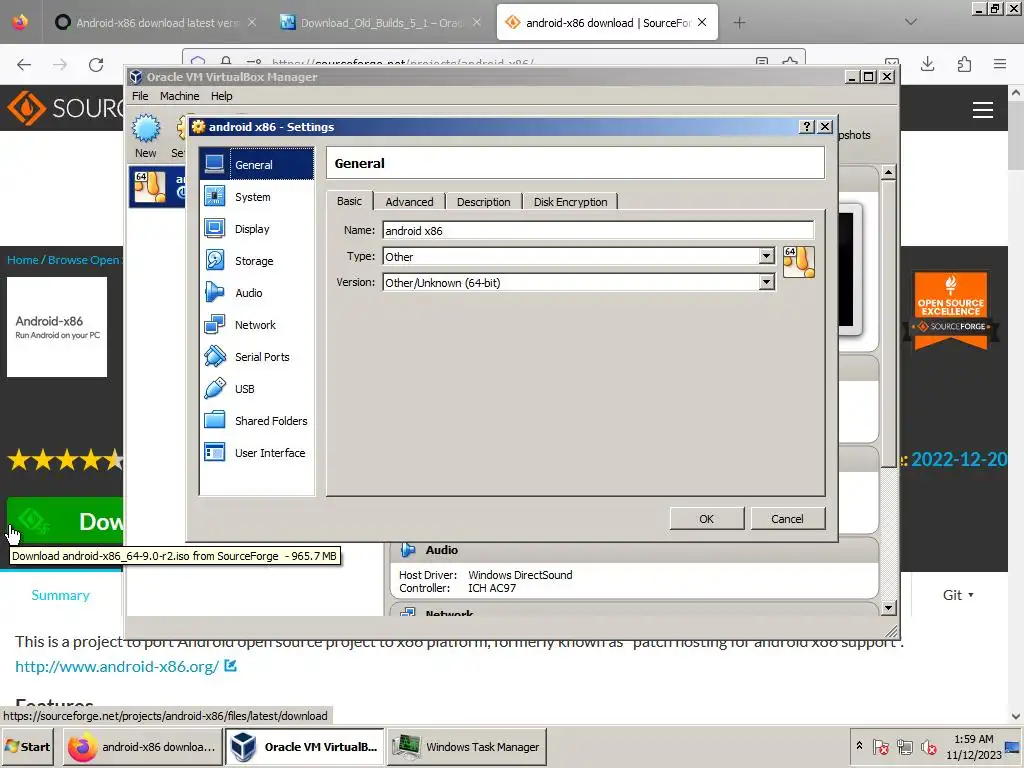The height and width of the screenshot is (768, 1024).
Task: Select android x86 VM in VirtualBox machine list
Action: point(157,186)
